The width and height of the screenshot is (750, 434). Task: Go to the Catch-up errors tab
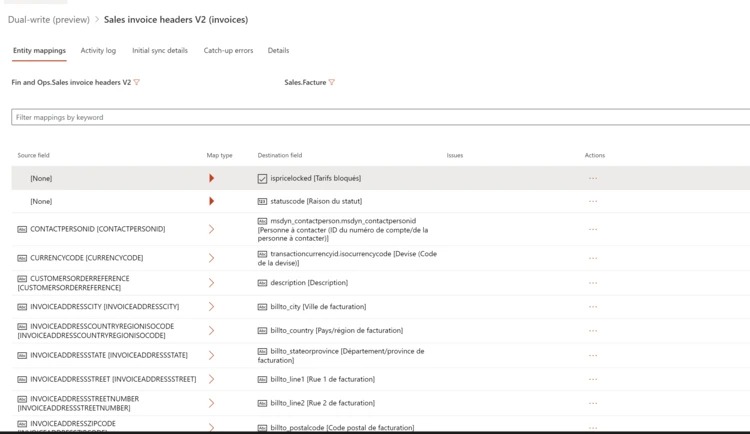(228, 50)
